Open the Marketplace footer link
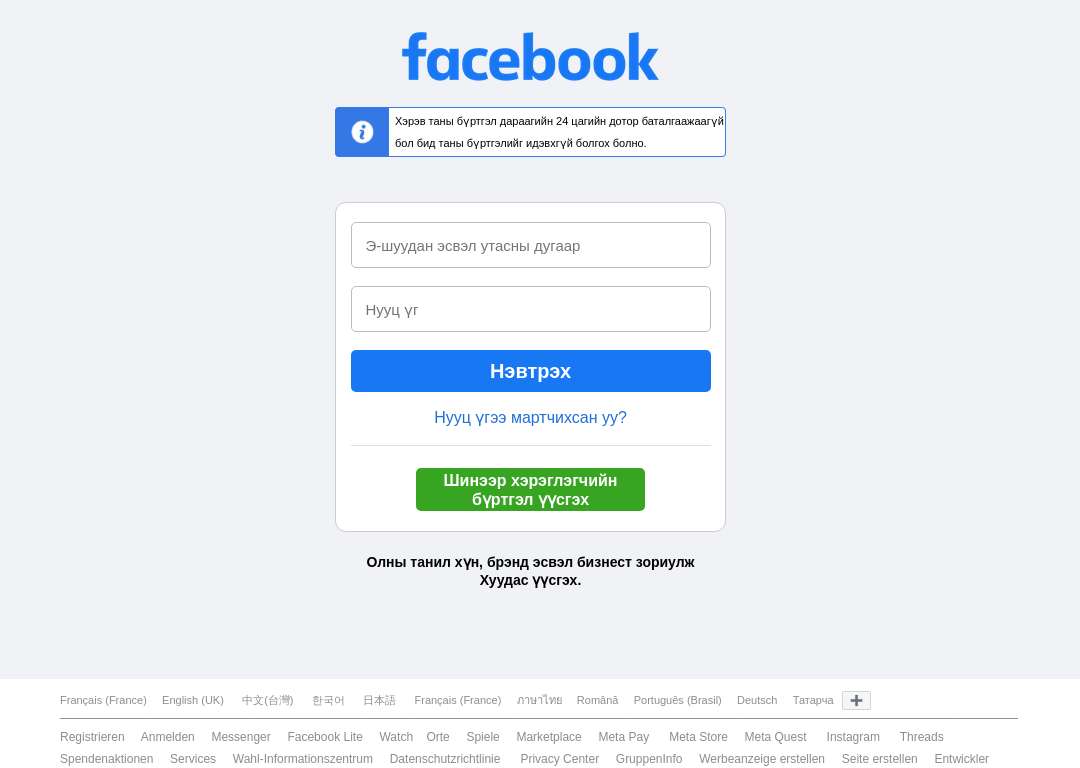The image size is (1080, 768). [x=549, y=737]
